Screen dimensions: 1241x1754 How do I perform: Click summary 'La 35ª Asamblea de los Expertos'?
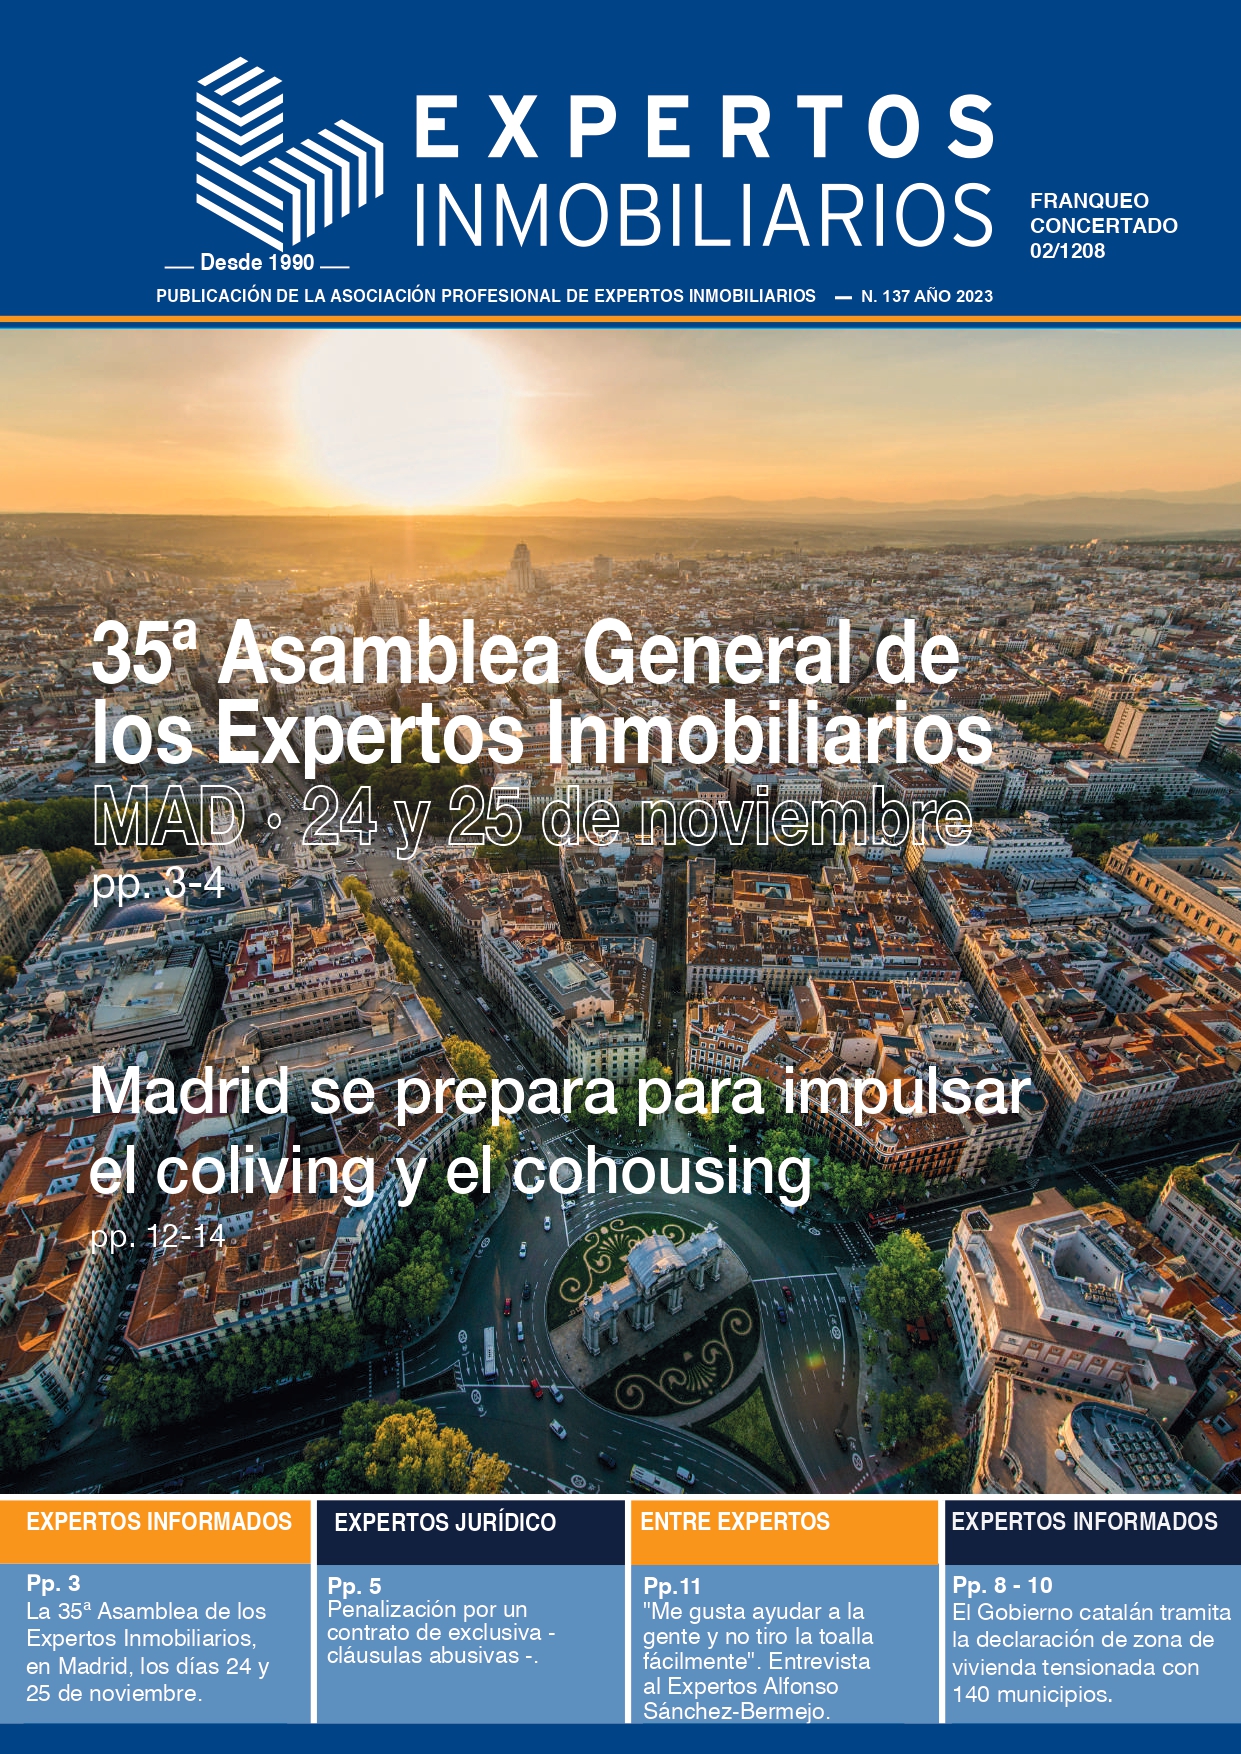(147, 1651)
